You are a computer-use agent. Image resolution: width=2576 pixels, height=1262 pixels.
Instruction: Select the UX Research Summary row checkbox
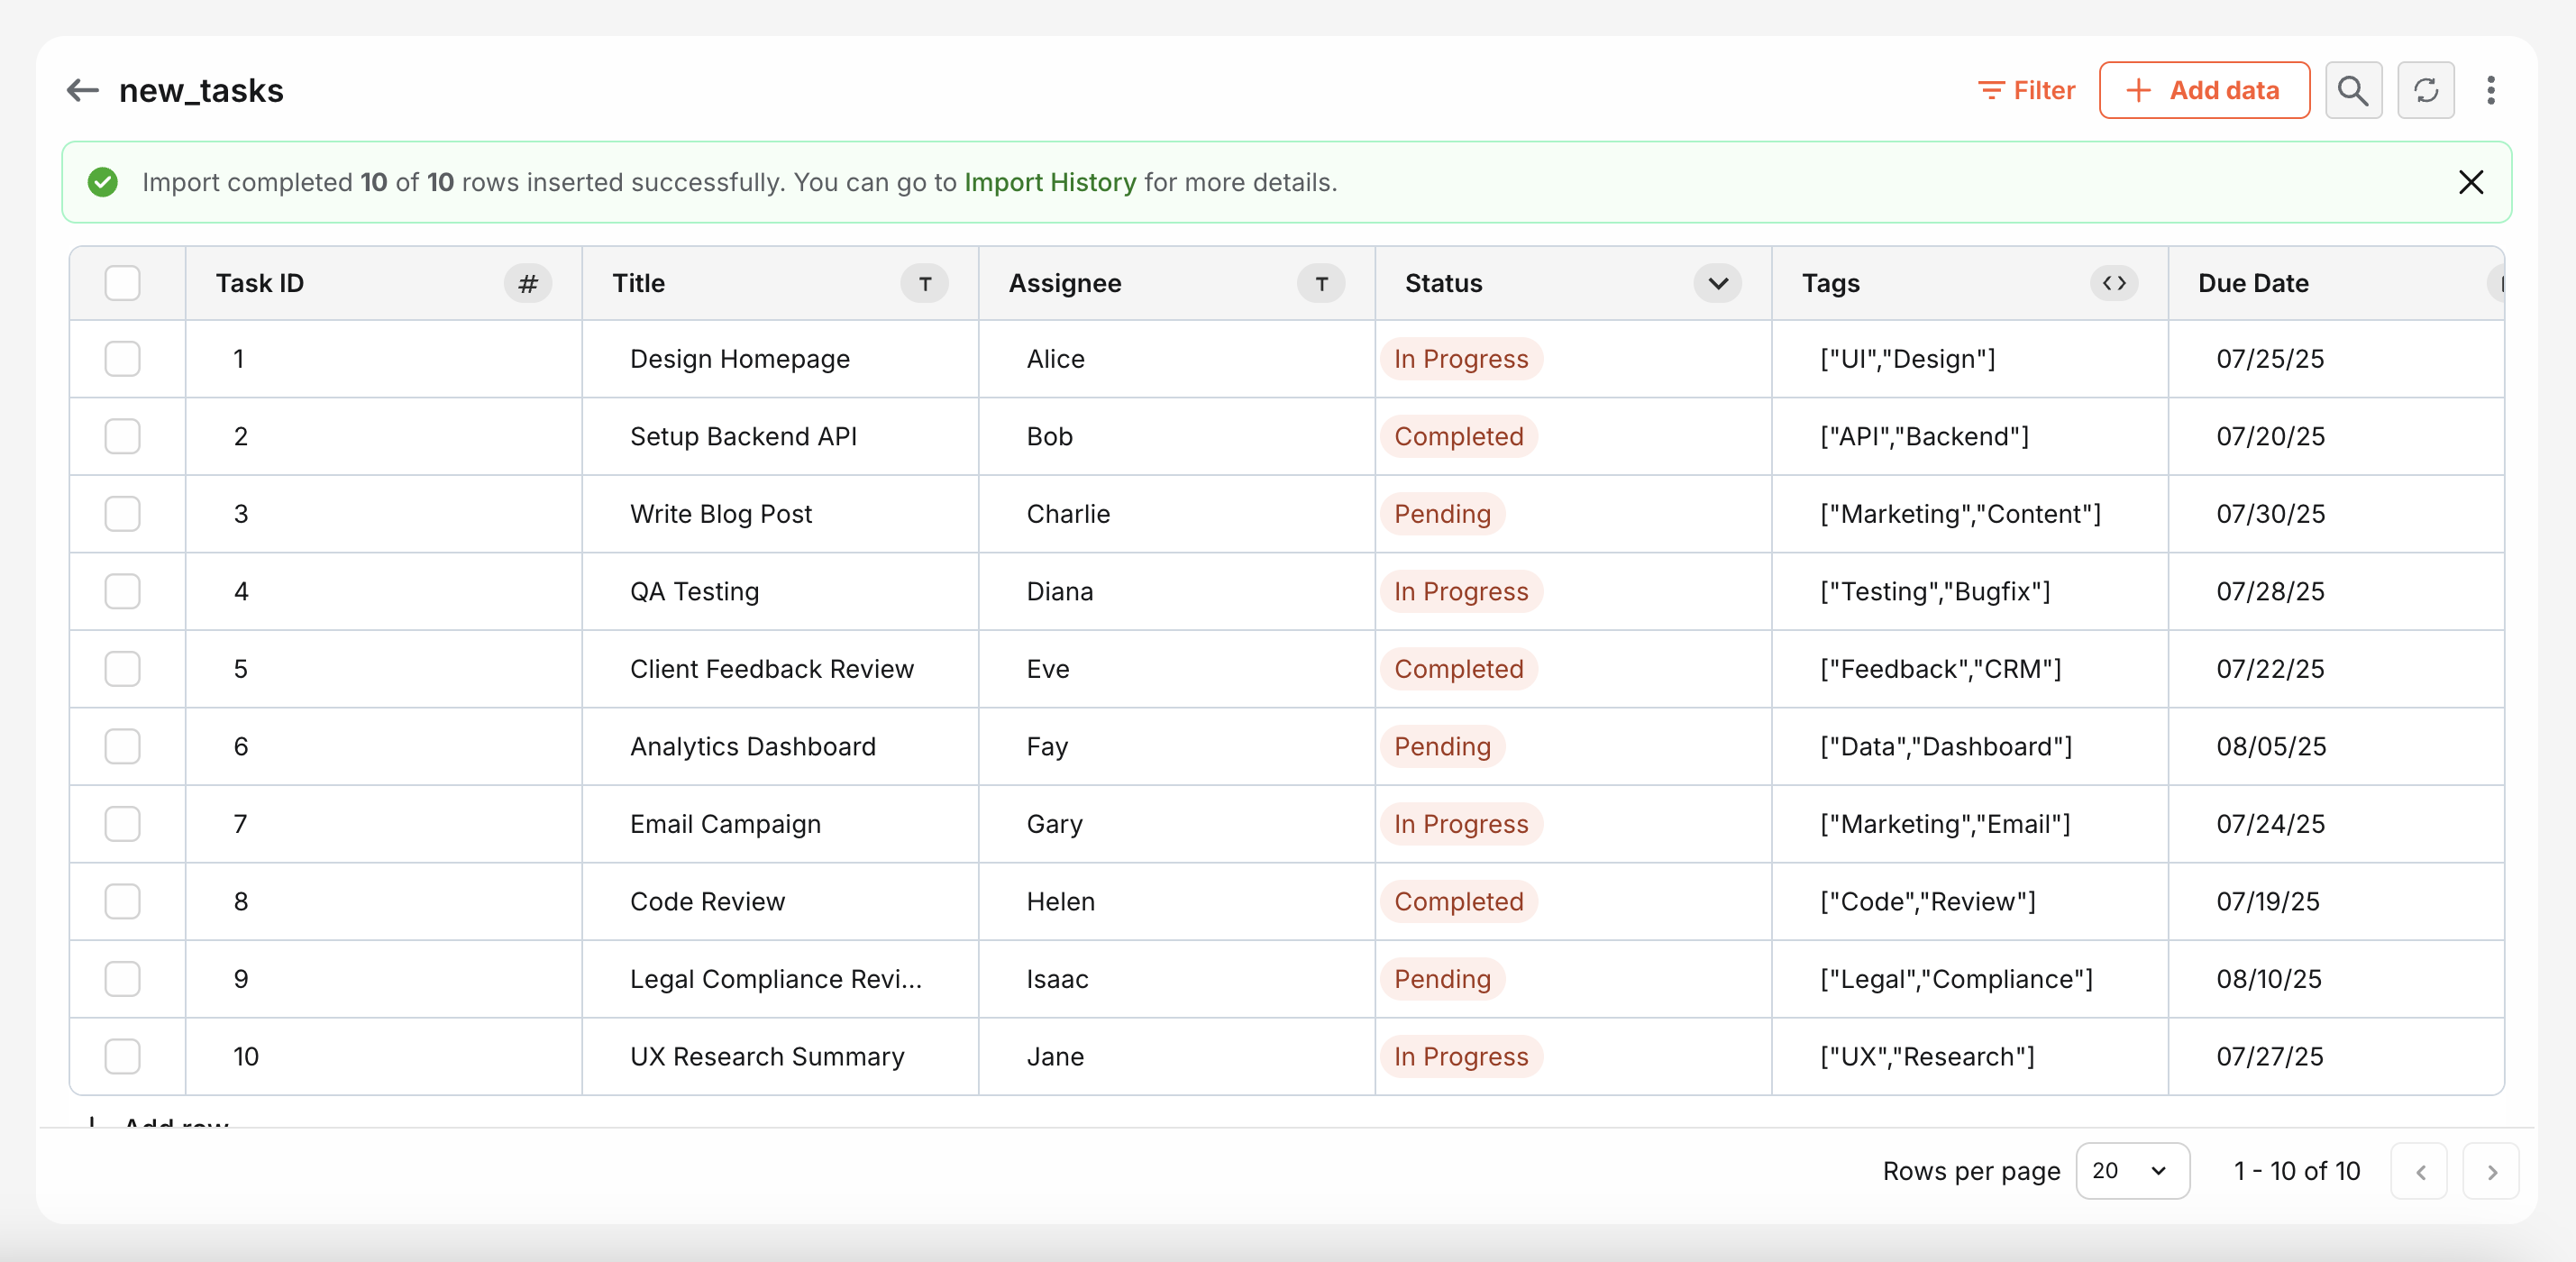(123, 1056)
